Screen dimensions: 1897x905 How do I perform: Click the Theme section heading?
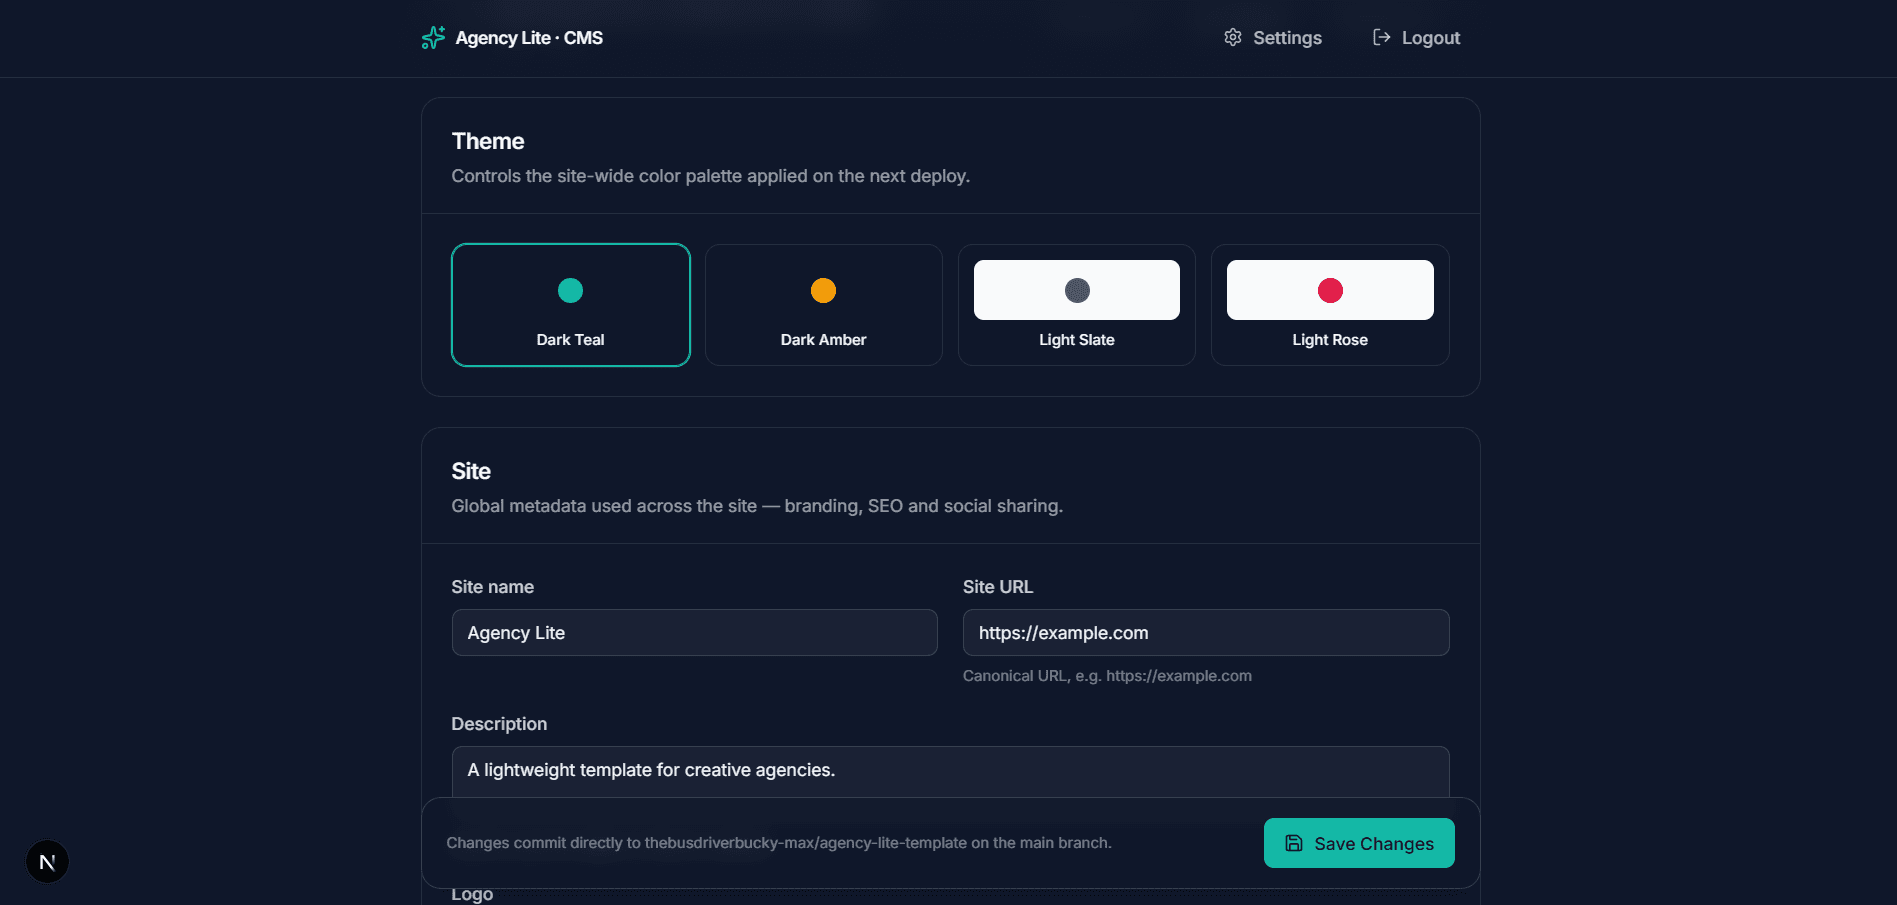pyautogui.click(x=488, y=141)
